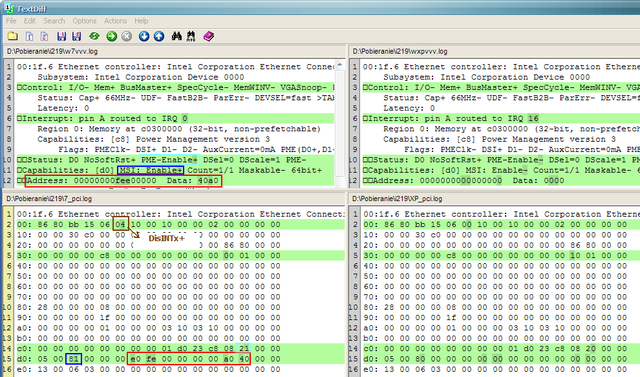Select 'Region 0: Memory at c0300000' in w7vvv.log
The height and width of the screenshot is (377, 640).
click(179, 129)
